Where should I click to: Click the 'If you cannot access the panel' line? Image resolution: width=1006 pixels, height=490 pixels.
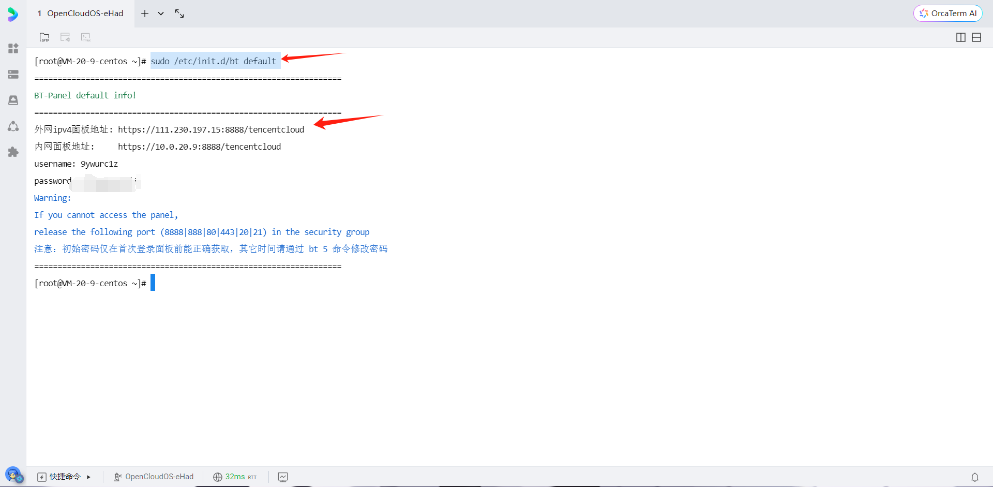coord(107,215)
